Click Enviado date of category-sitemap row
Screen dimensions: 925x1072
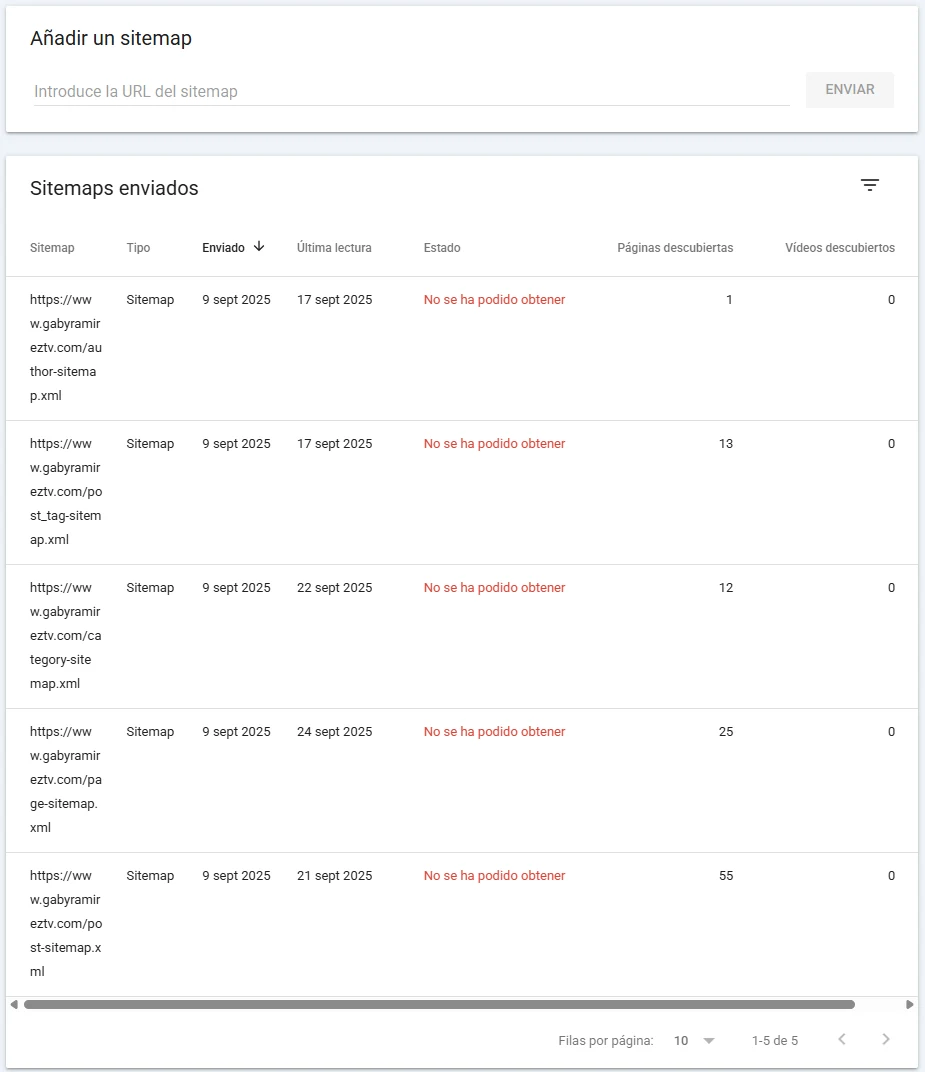[236, 587]
